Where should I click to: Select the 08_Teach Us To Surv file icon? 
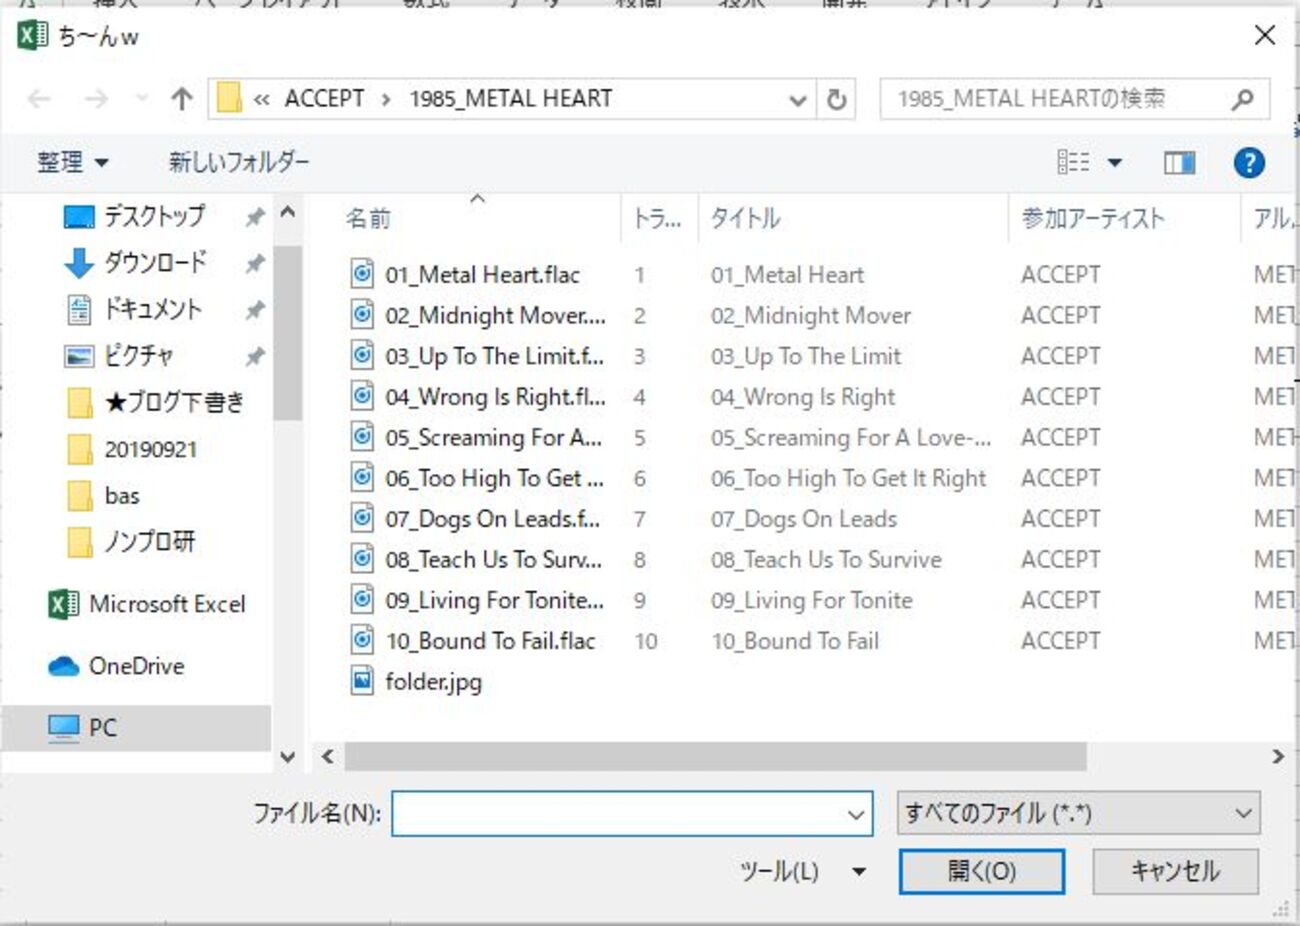[x=362, y=558]
